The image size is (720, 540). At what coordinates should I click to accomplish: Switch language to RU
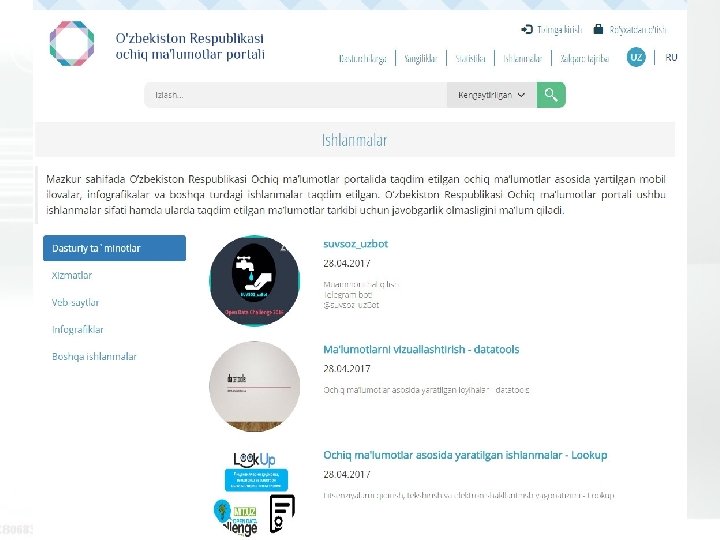(x=671, y=57)
